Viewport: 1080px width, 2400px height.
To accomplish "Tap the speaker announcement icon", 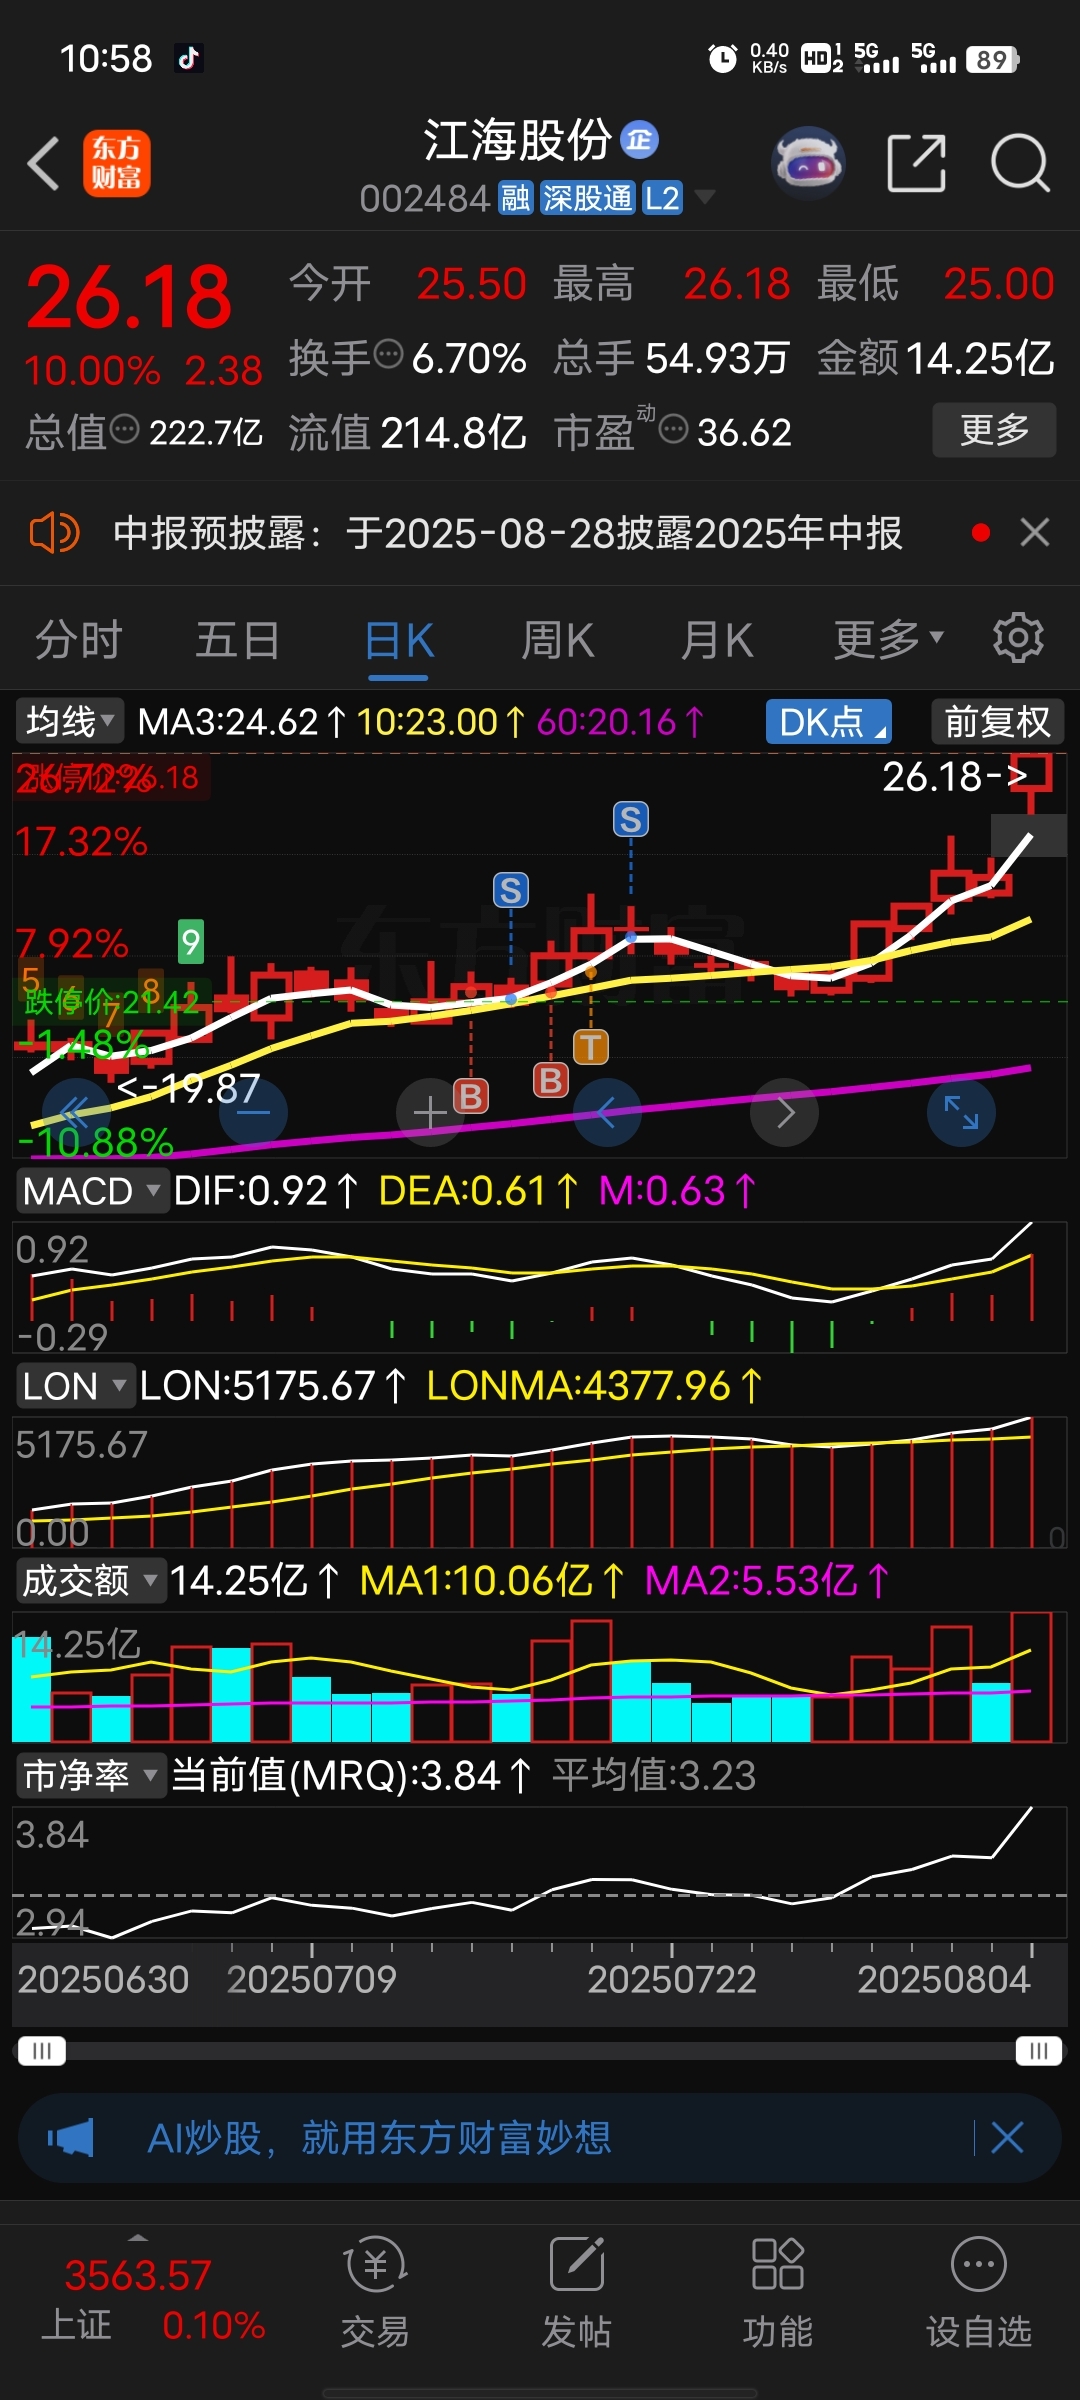I will pyautogui.click(x=54, y=533).
